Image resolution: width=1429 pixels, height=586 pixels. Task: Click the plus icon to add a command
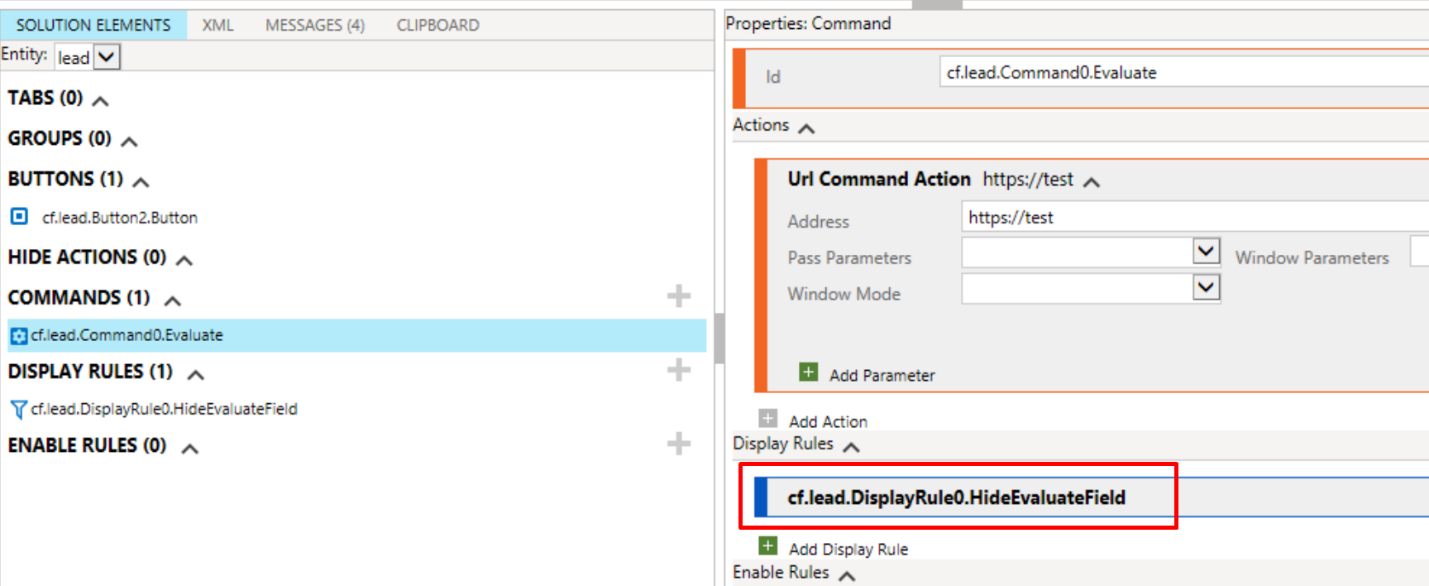(x=679, y=296)
